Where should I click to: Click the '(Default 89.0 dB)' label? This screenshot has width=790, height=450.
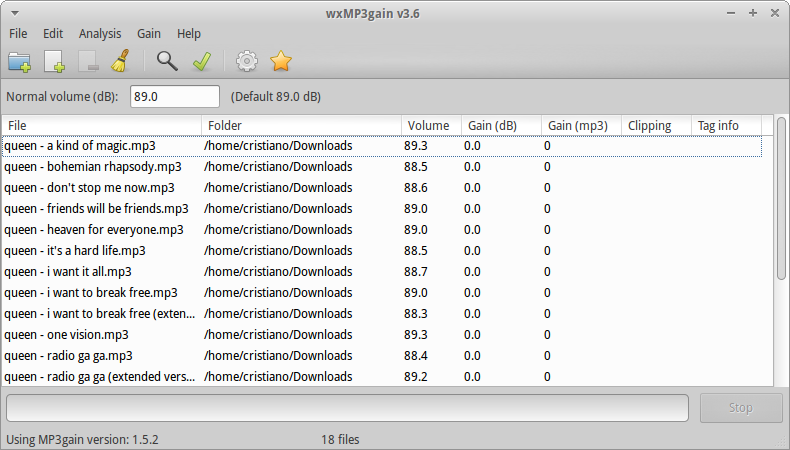tap(276, 97)
